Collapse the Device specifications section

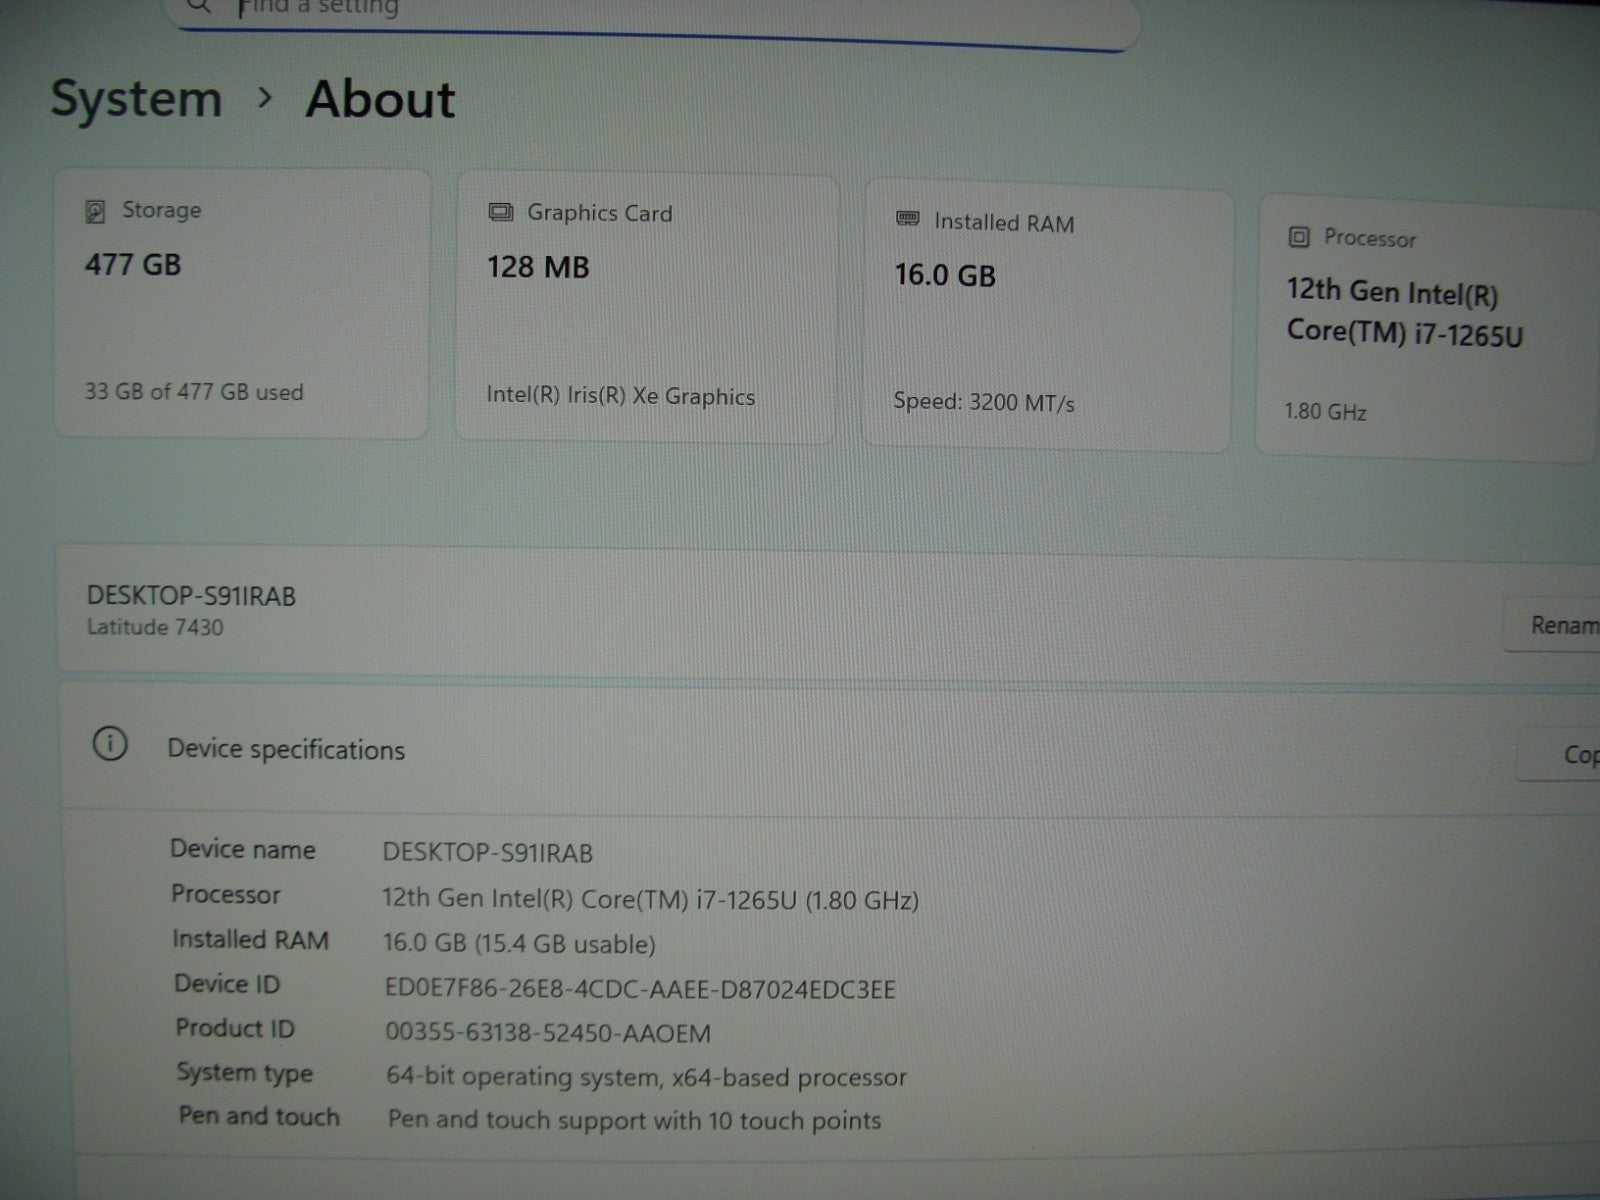pyautogui.click(x=800, y=749)
